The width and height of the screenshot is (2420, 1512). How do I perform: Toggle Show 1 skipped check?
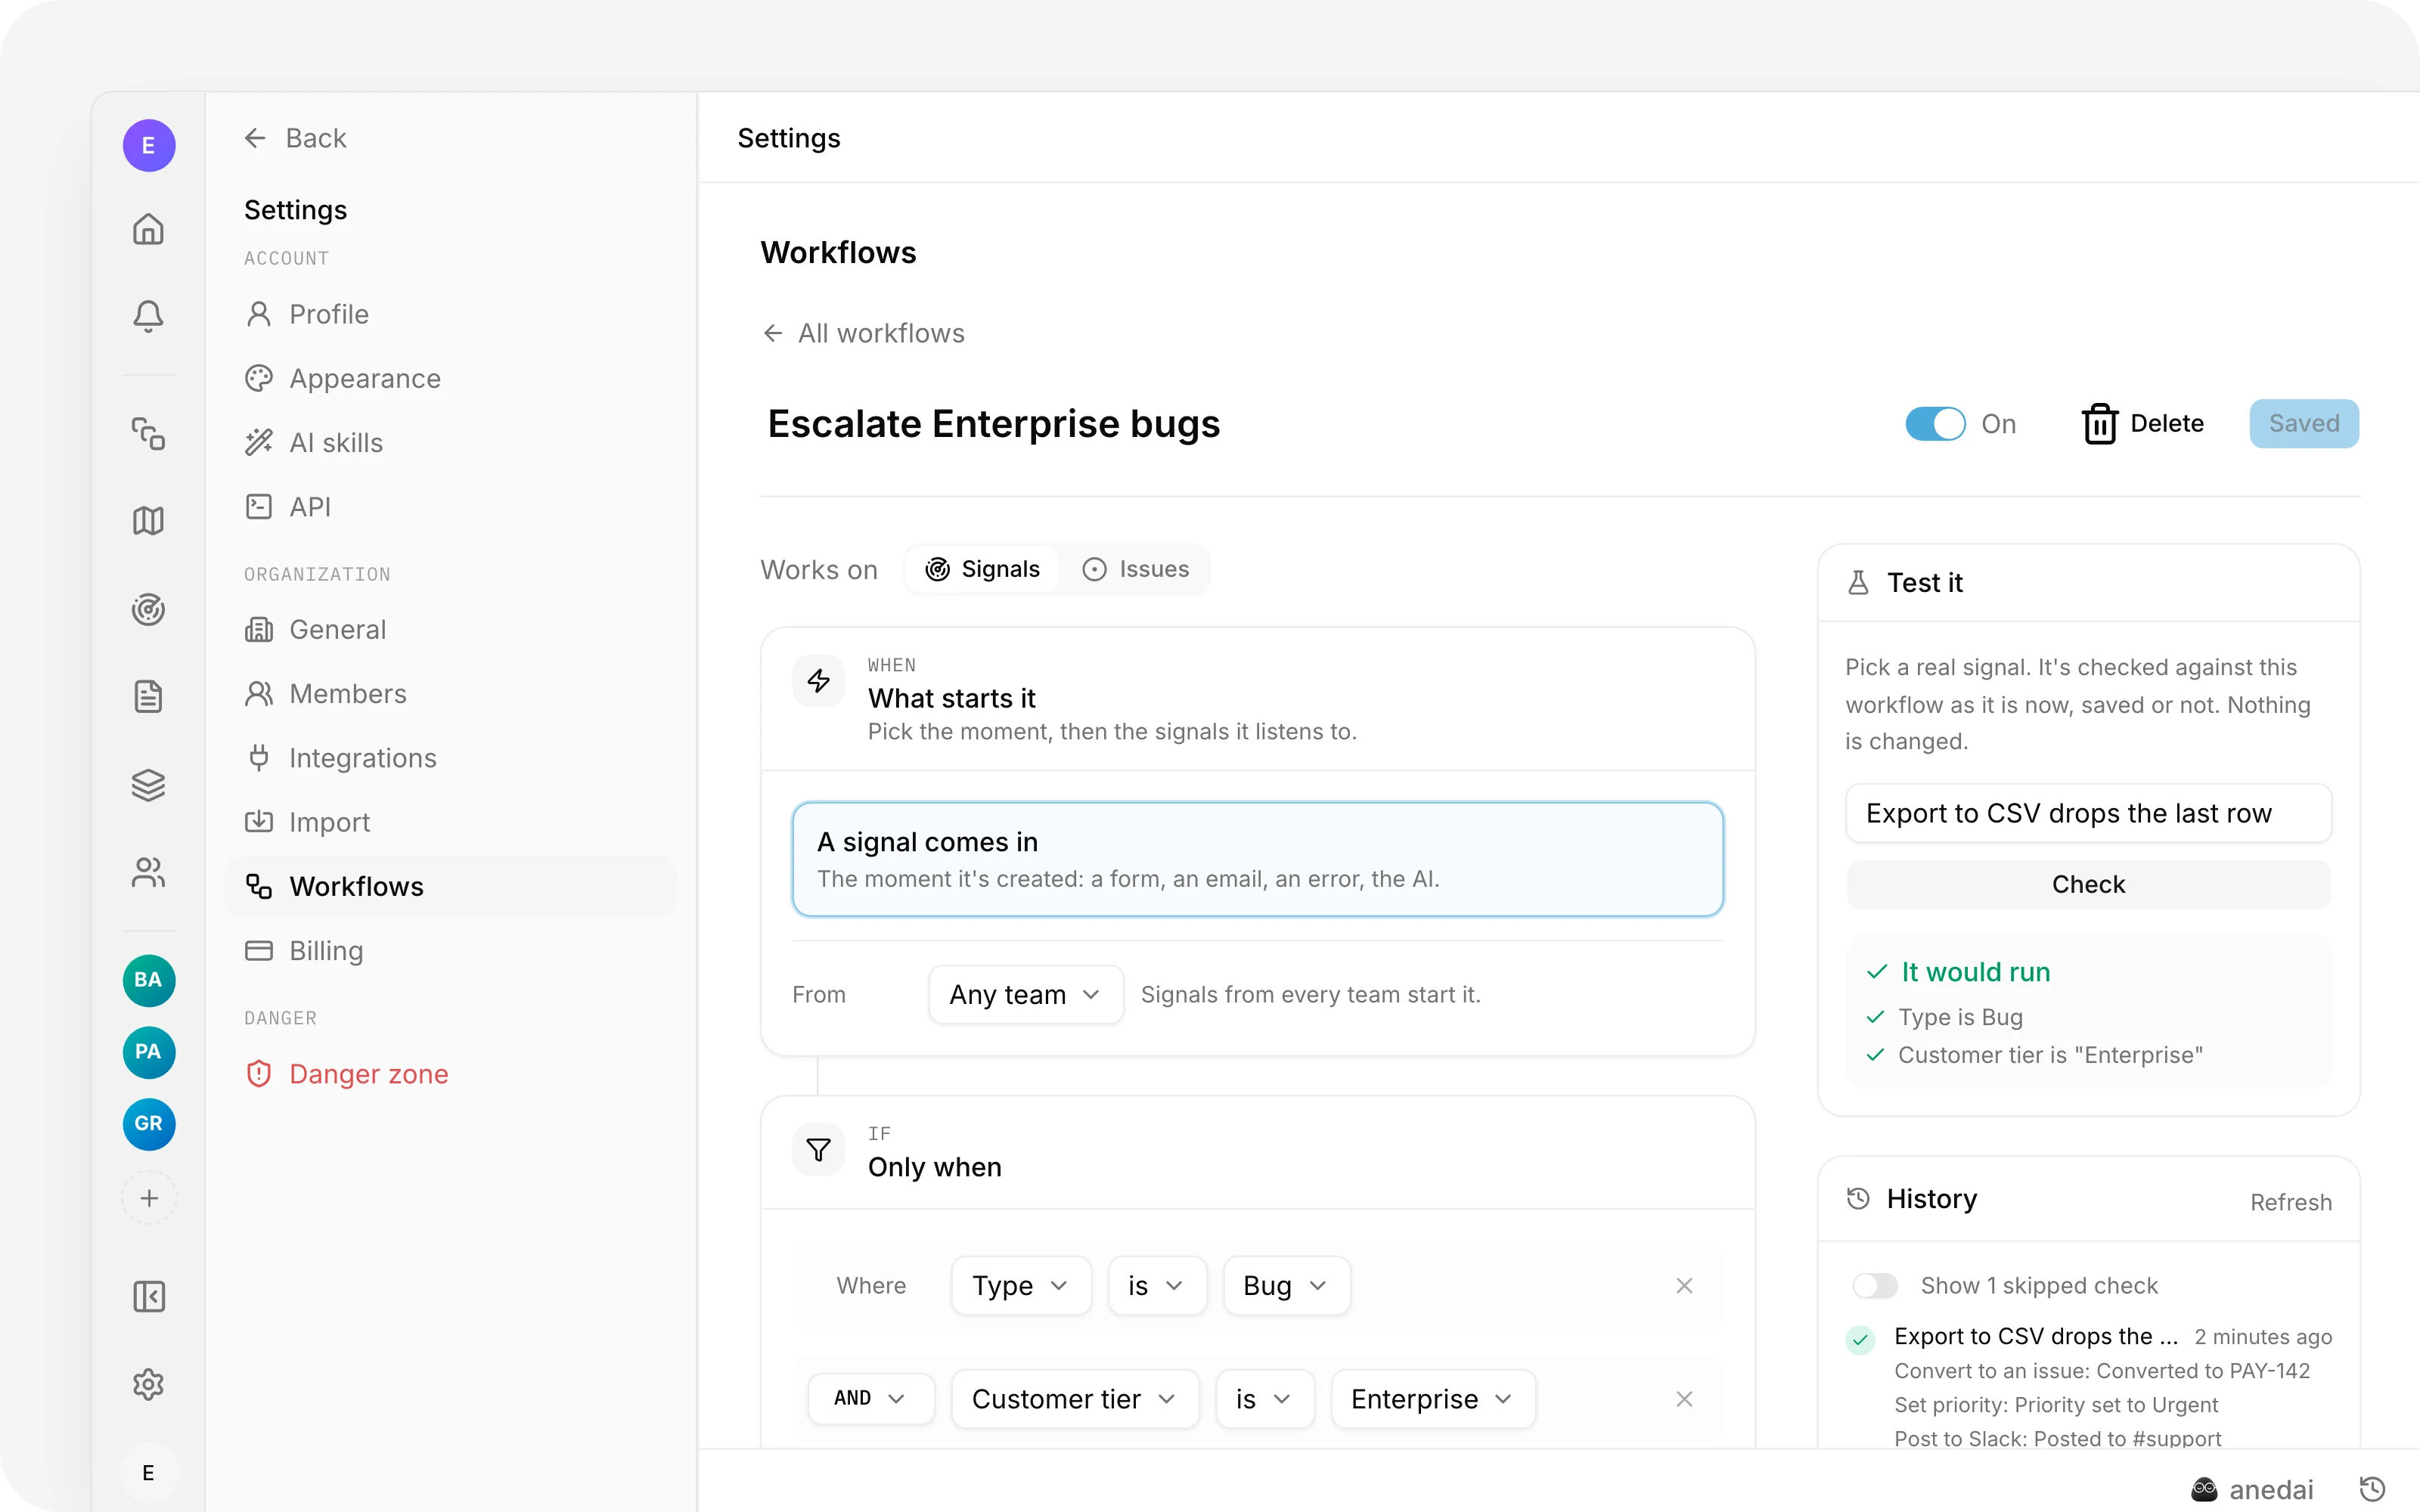pos(1875,1286)
